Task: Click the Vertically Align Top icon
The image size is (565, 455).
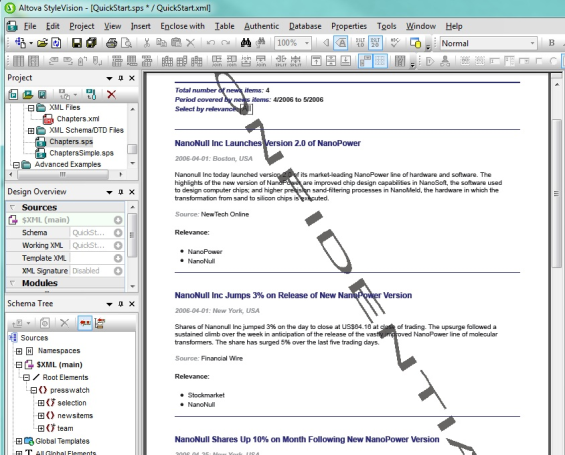Action: [x=316, y=61]
